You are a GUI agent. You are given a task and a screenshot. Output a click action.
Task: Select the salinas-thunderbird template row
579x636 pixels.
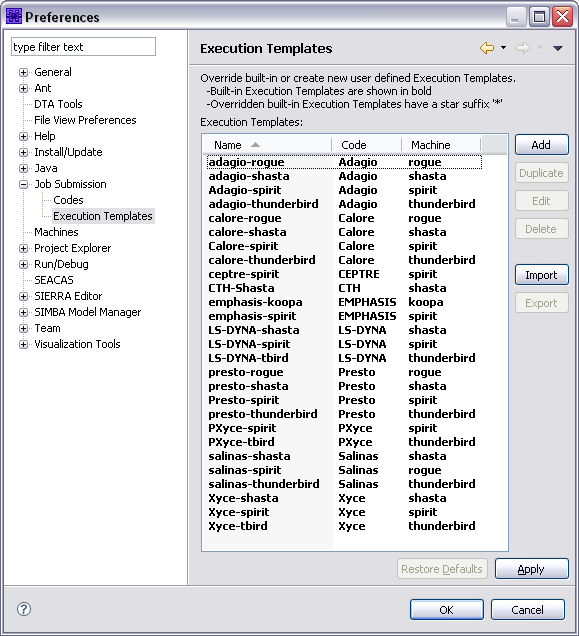344,484
